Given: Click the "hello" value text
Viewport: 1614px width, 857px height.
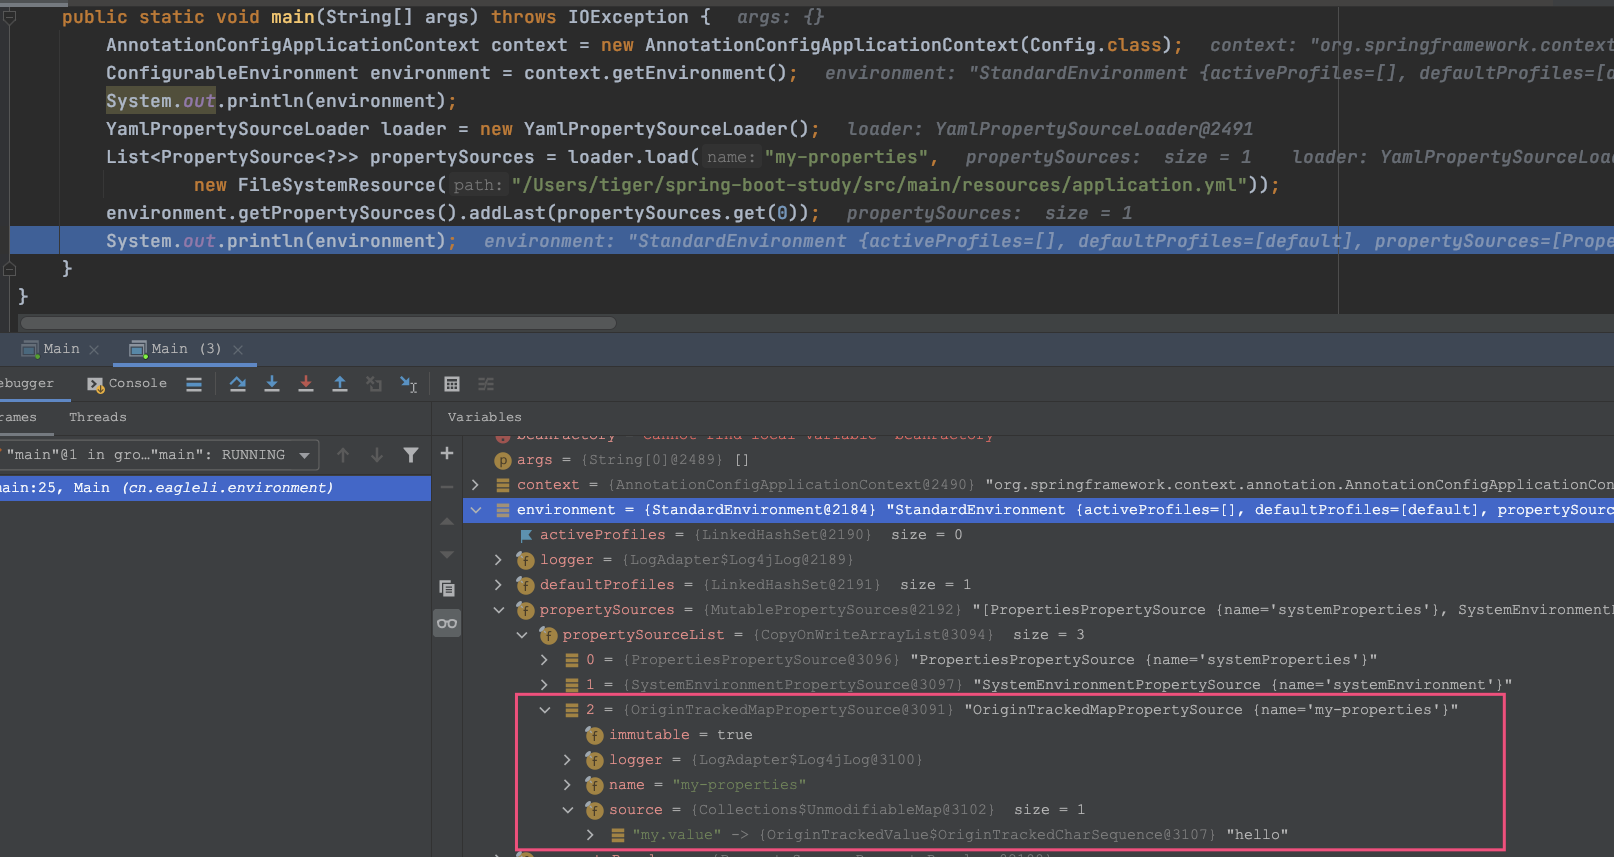Looking at the screenshot, I should click(x=1258, y=835).
